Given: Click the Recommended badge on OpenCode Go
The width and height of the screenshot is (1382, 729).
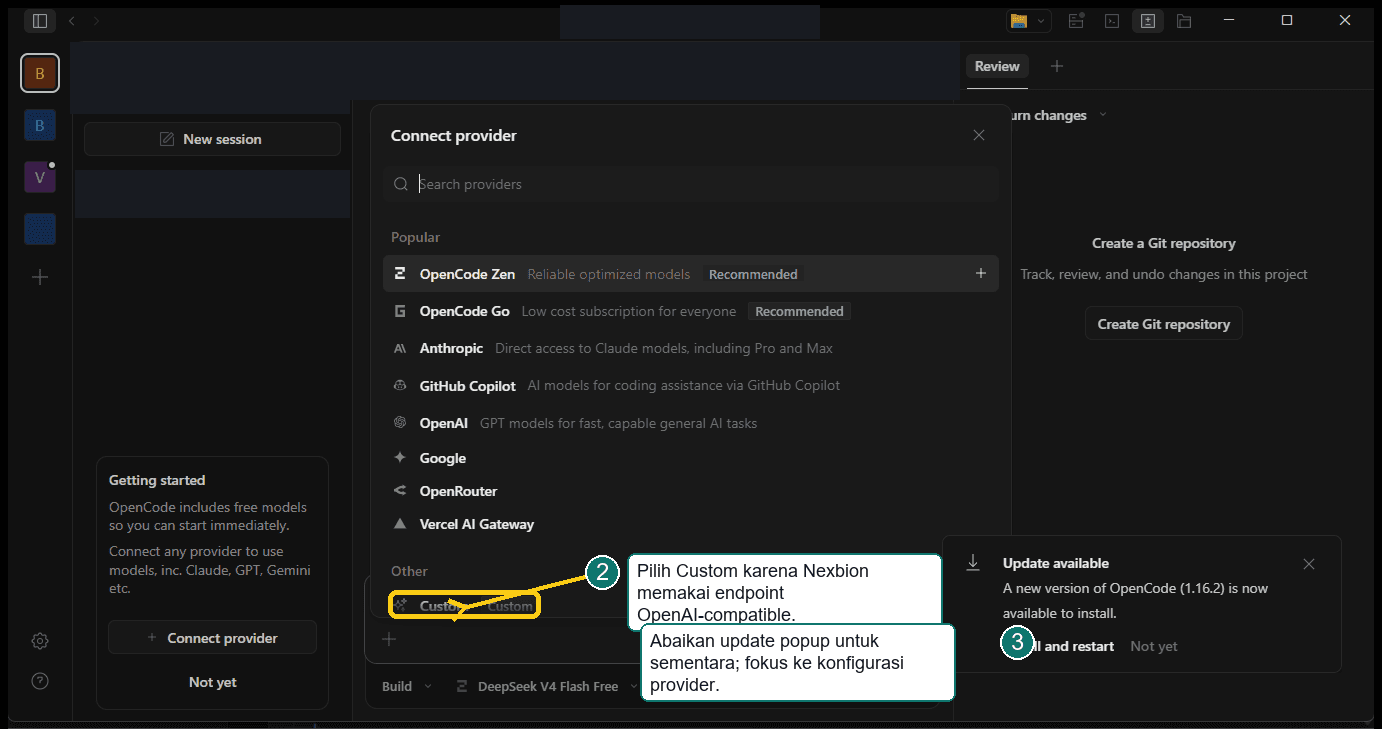Looking at the screenshot, I should click(799, 311).
